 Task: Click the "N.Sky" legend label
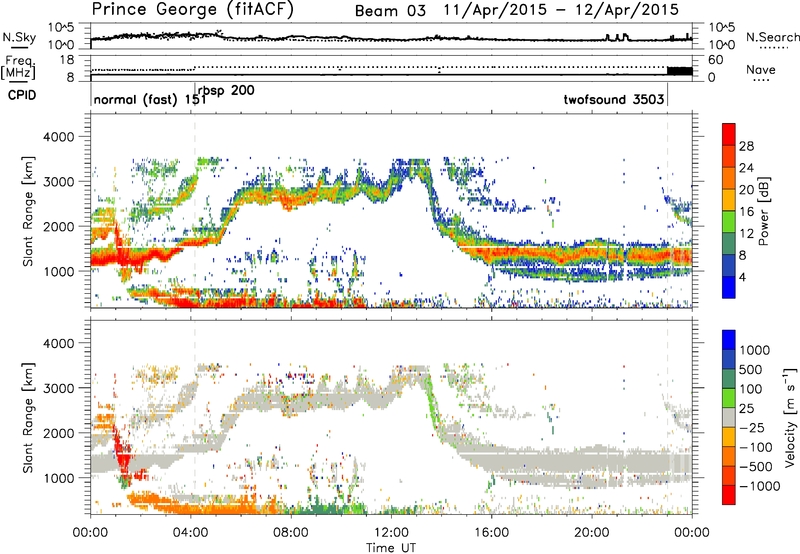point(19,37)
